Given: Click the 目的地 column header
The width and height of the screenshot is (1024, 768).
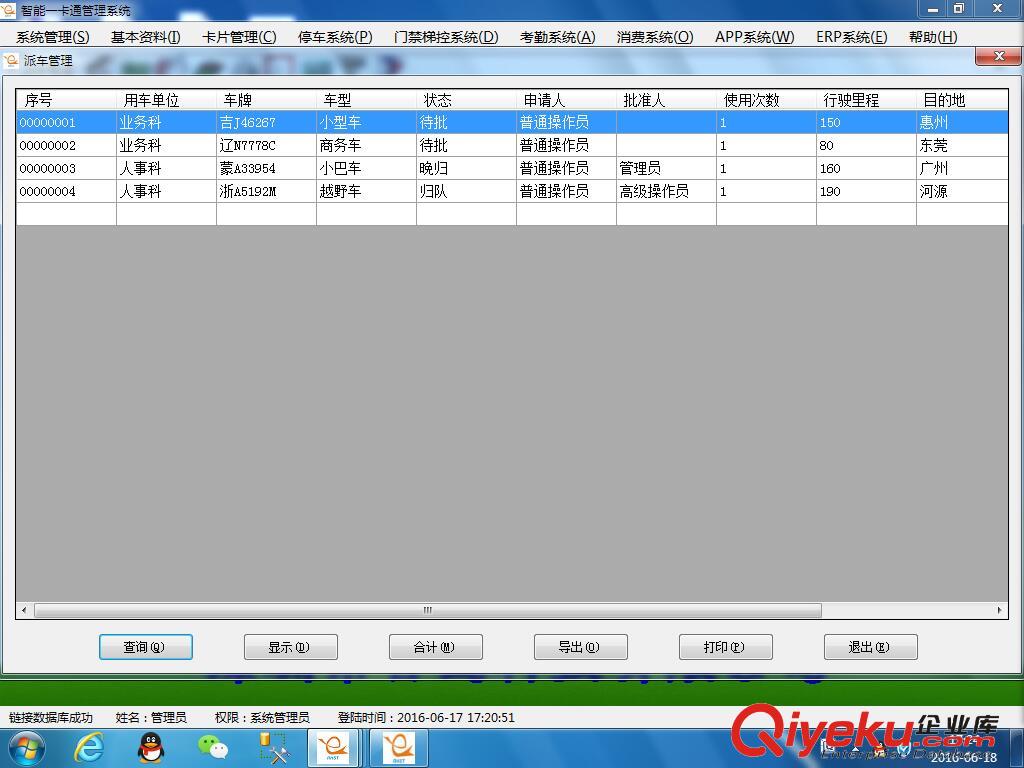Looking at the screenshot, I should [961, 100].
